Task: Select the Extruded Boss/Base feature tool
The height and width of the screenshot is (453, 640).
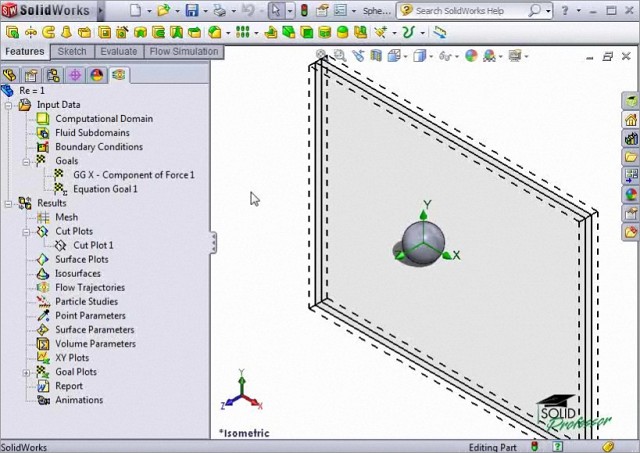Action: (x=12, y=32)
